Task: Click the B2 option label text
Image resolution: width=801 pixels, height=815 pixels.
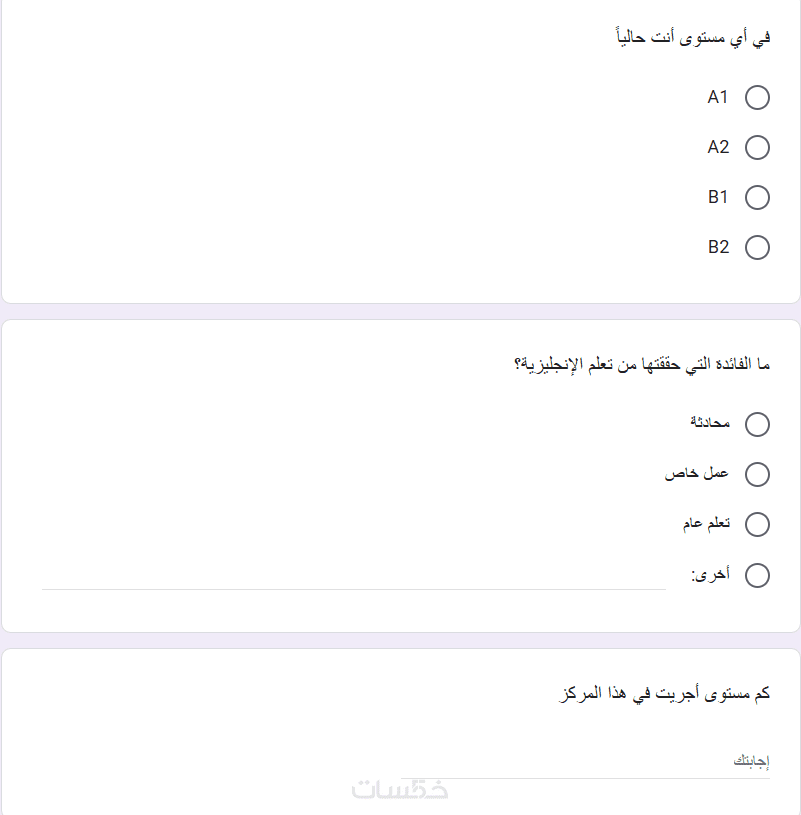Action: [x=718, y=247]
